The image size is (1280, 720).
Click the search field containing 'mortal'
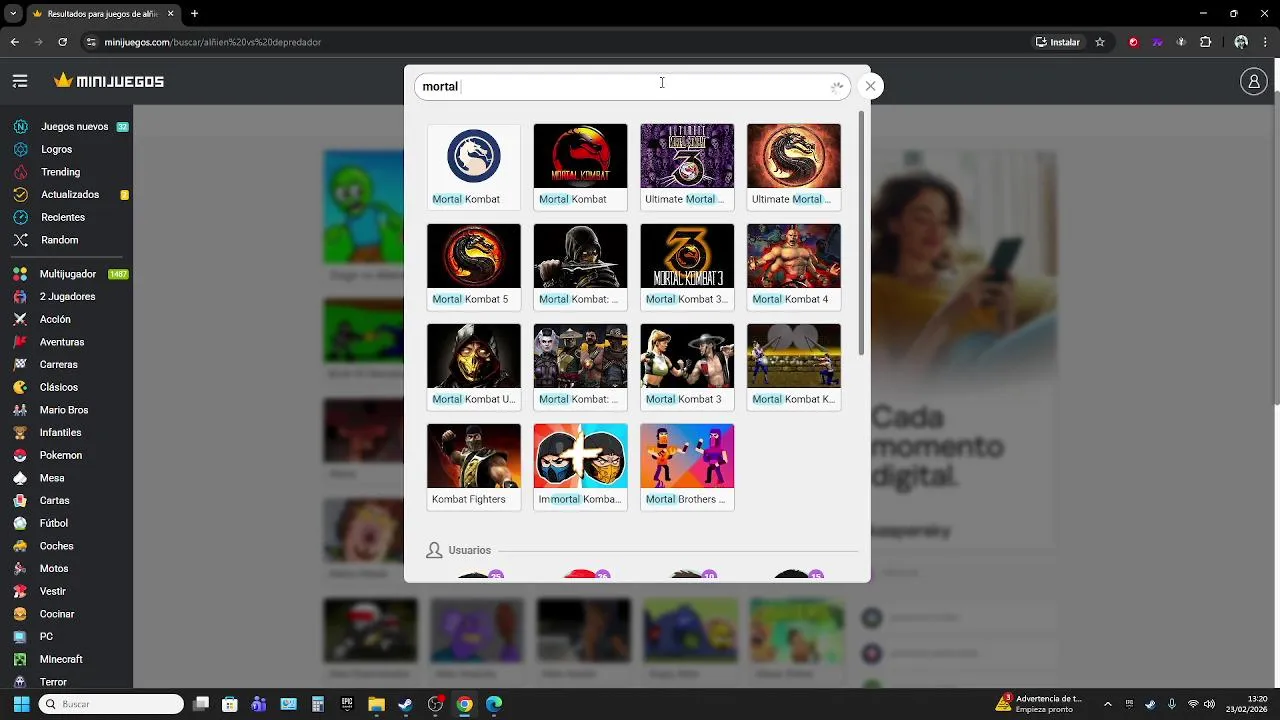point(632,87)
